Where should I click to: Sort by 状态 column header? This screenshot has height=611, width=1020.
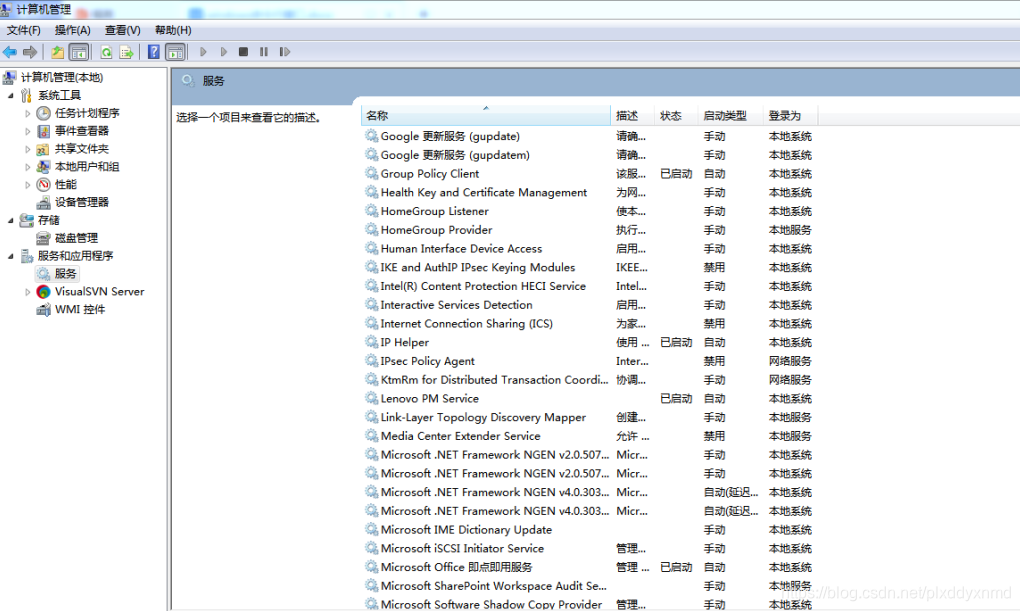[677, 116]
